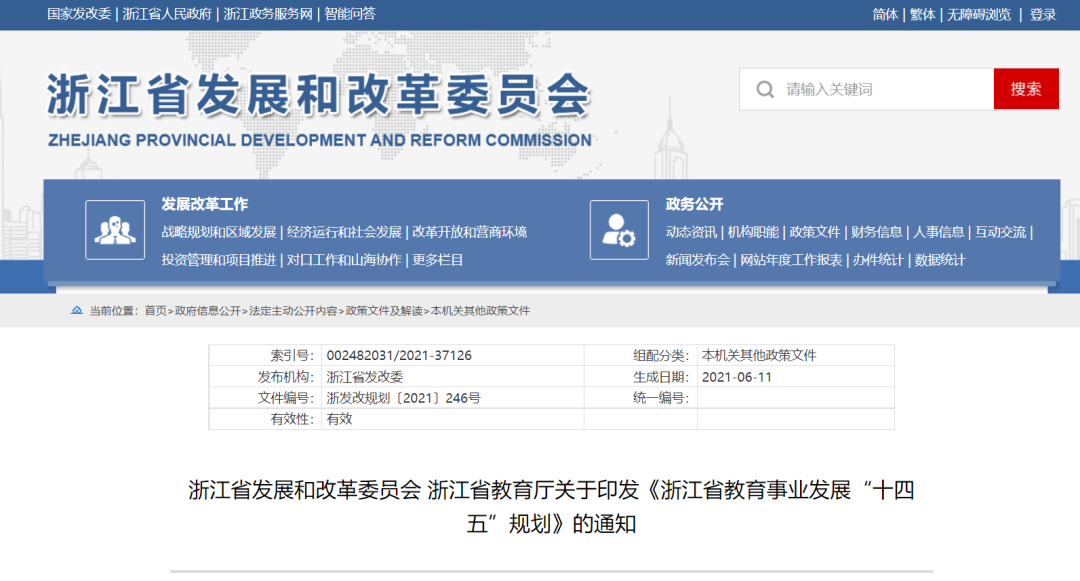Open 浙江省人民政府 link
This screenshot has width=1080, height=581.
[167, 14]
